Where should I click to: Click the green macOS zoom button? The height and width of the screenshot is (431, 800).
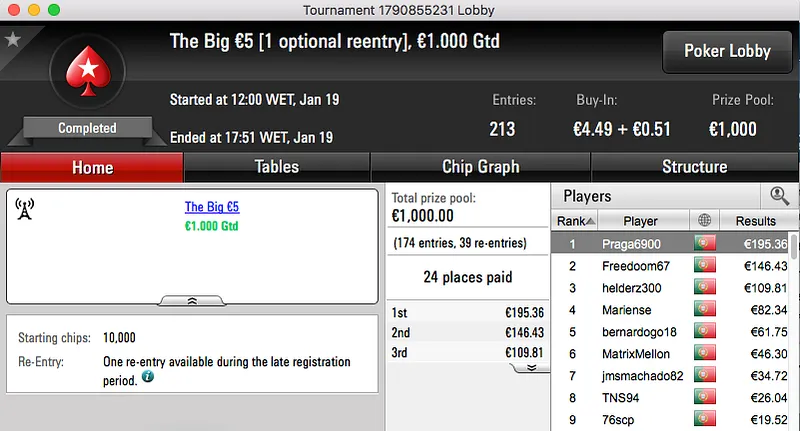pos(53,9)
